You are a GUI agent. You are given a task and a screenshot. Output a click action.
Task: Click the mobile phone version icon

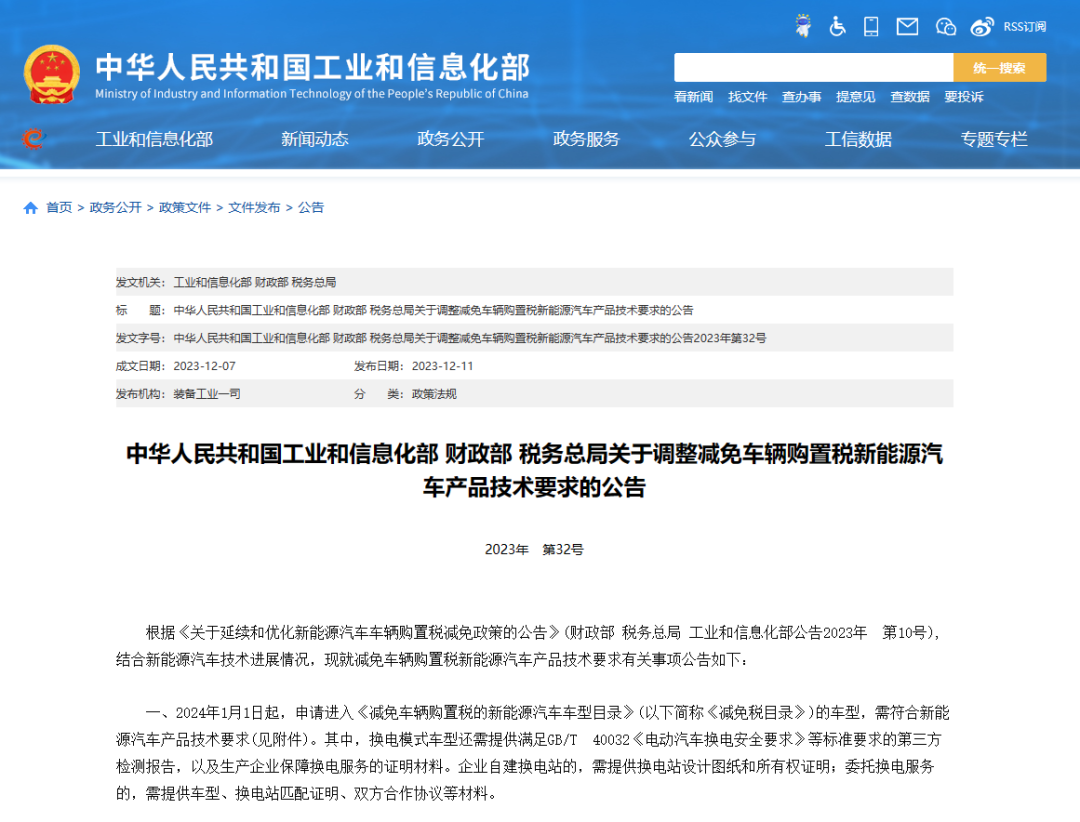pos(871,26)
